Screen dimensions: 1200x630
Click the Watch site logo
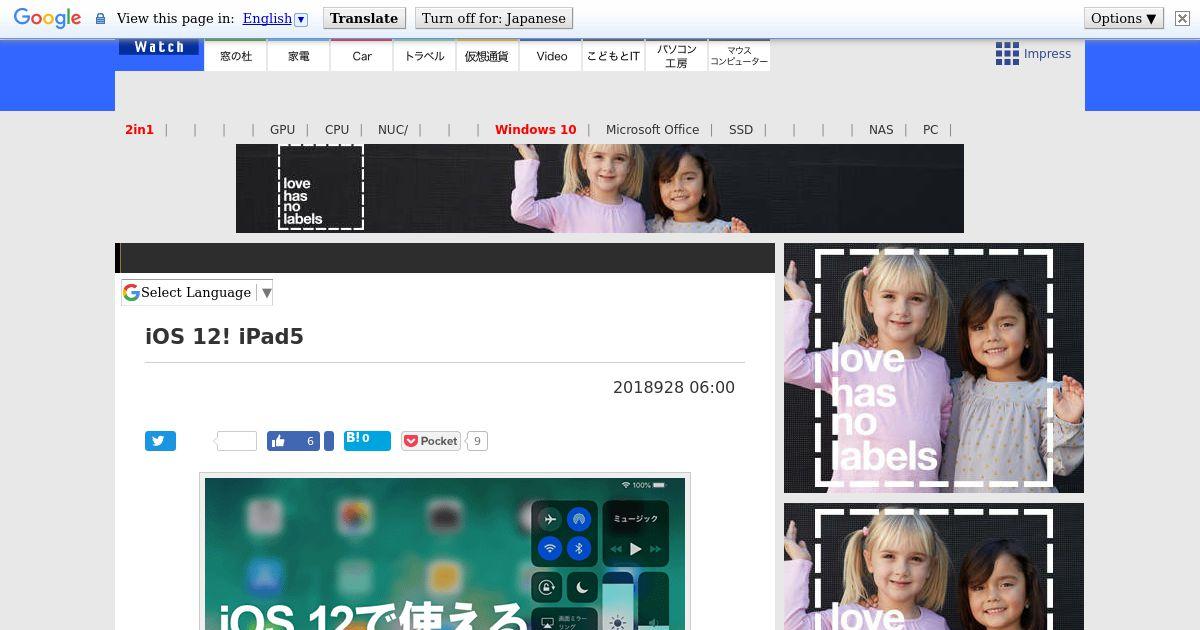(159, 47)
